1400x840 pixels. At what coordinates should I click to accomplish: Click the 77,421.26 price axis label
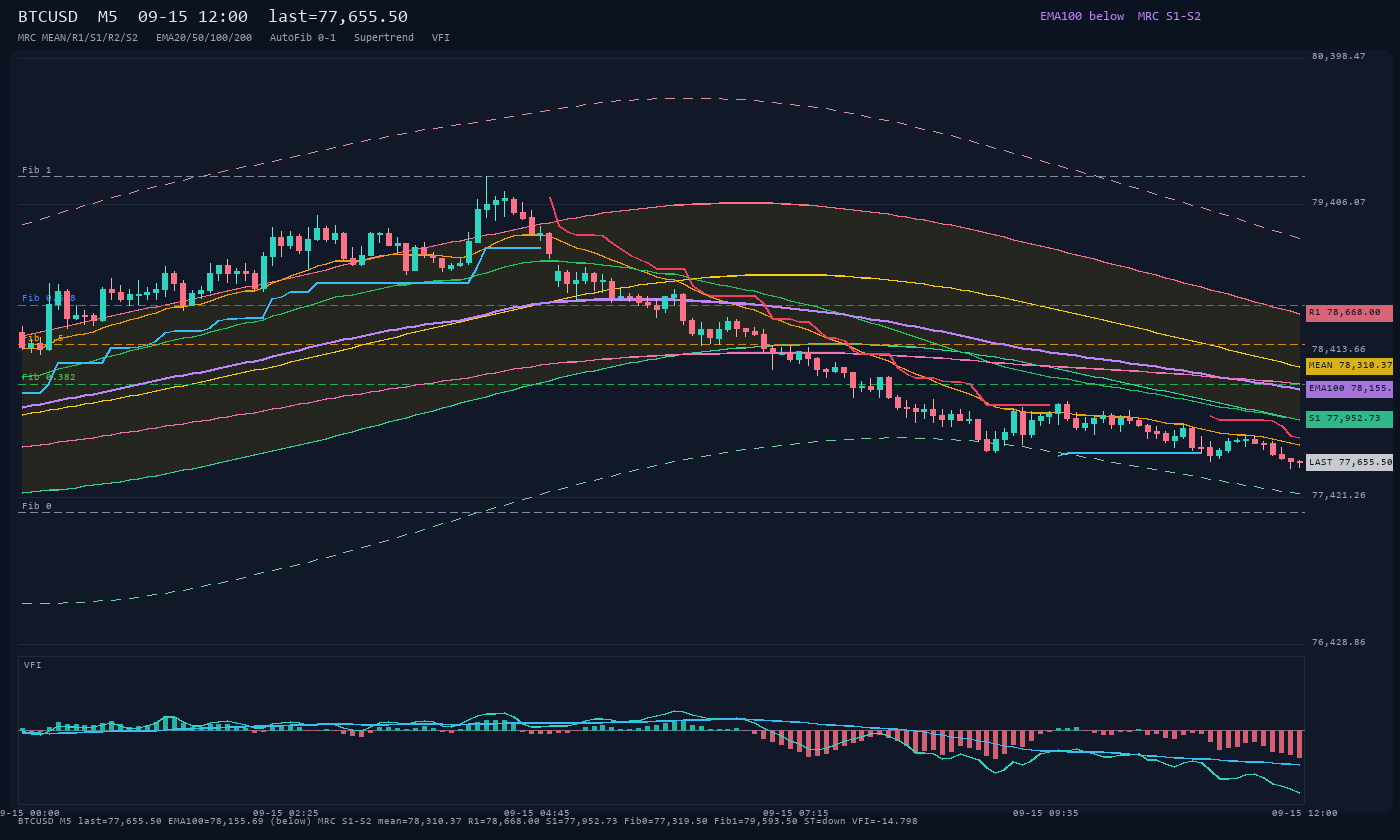(x=1338, y=495)
